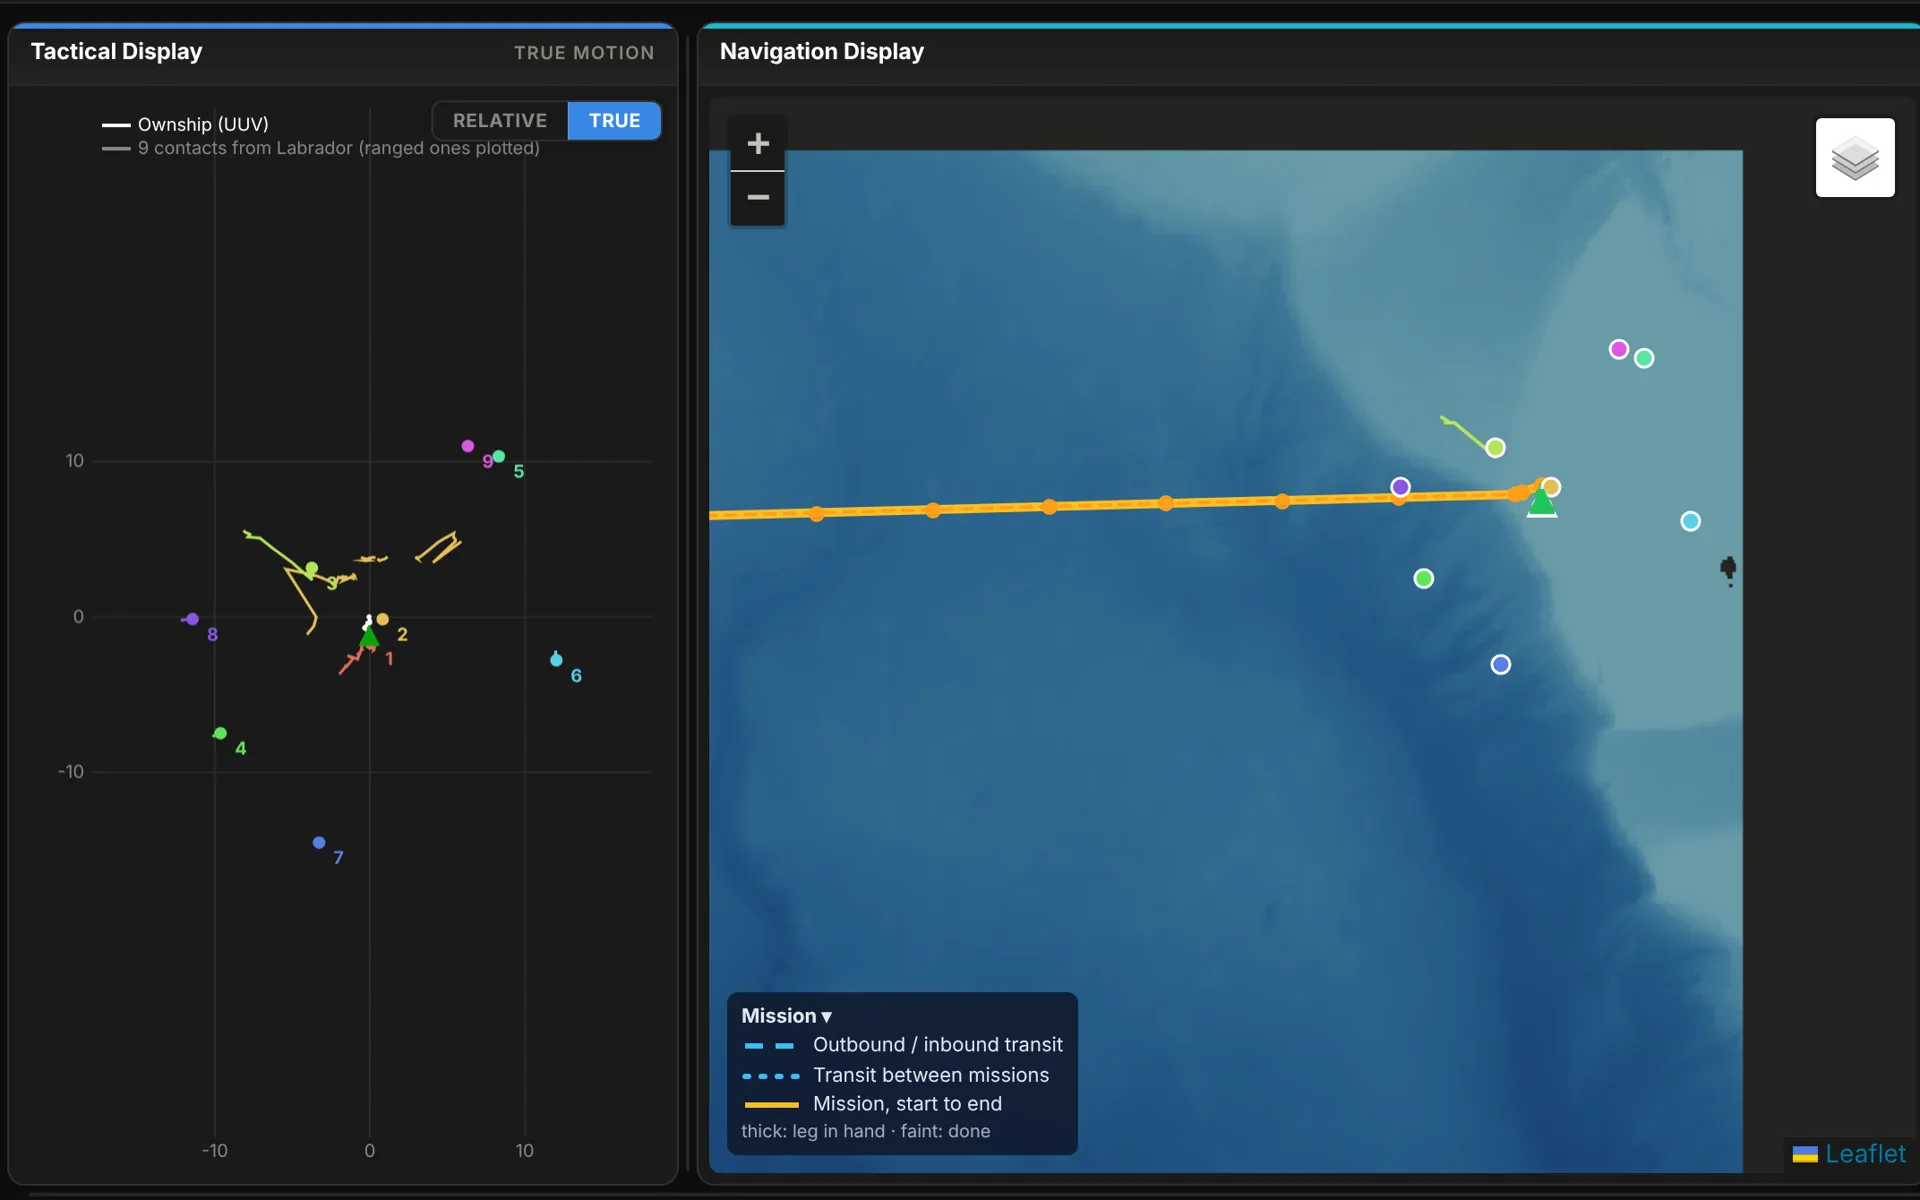The width and height of the screenshot is (1920, 1200).
Task: Select the blue contact marker on map
Action: [x=1500, y=664]
